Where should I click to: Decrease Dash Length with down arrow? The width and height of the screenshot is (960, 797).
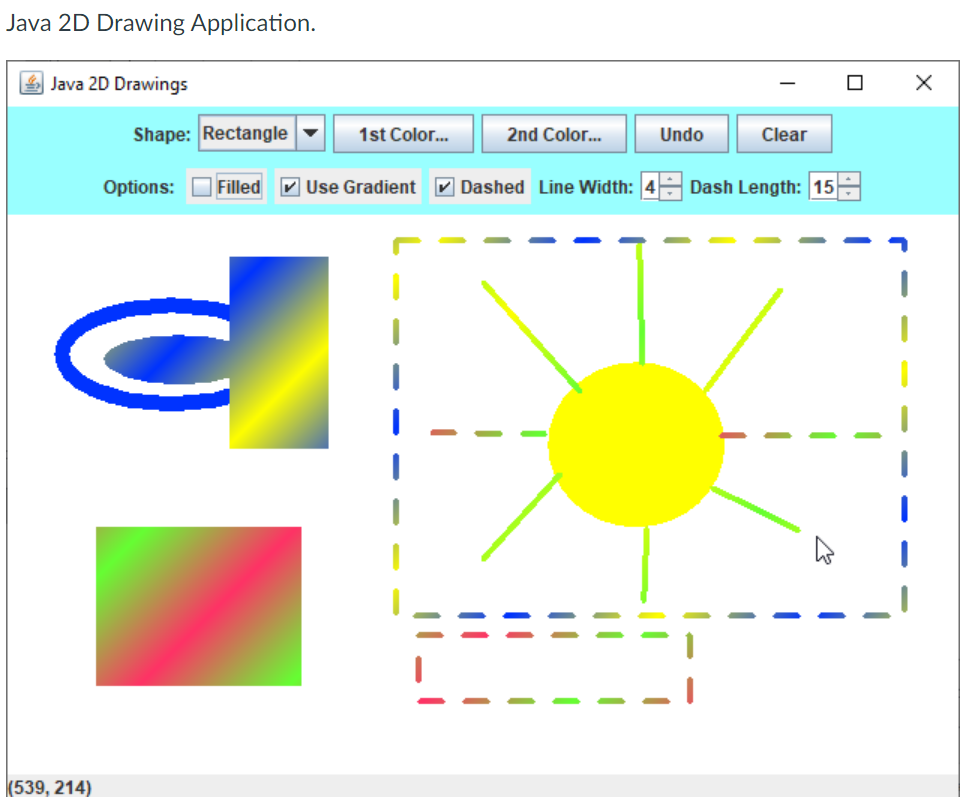(x=849, y=194)
